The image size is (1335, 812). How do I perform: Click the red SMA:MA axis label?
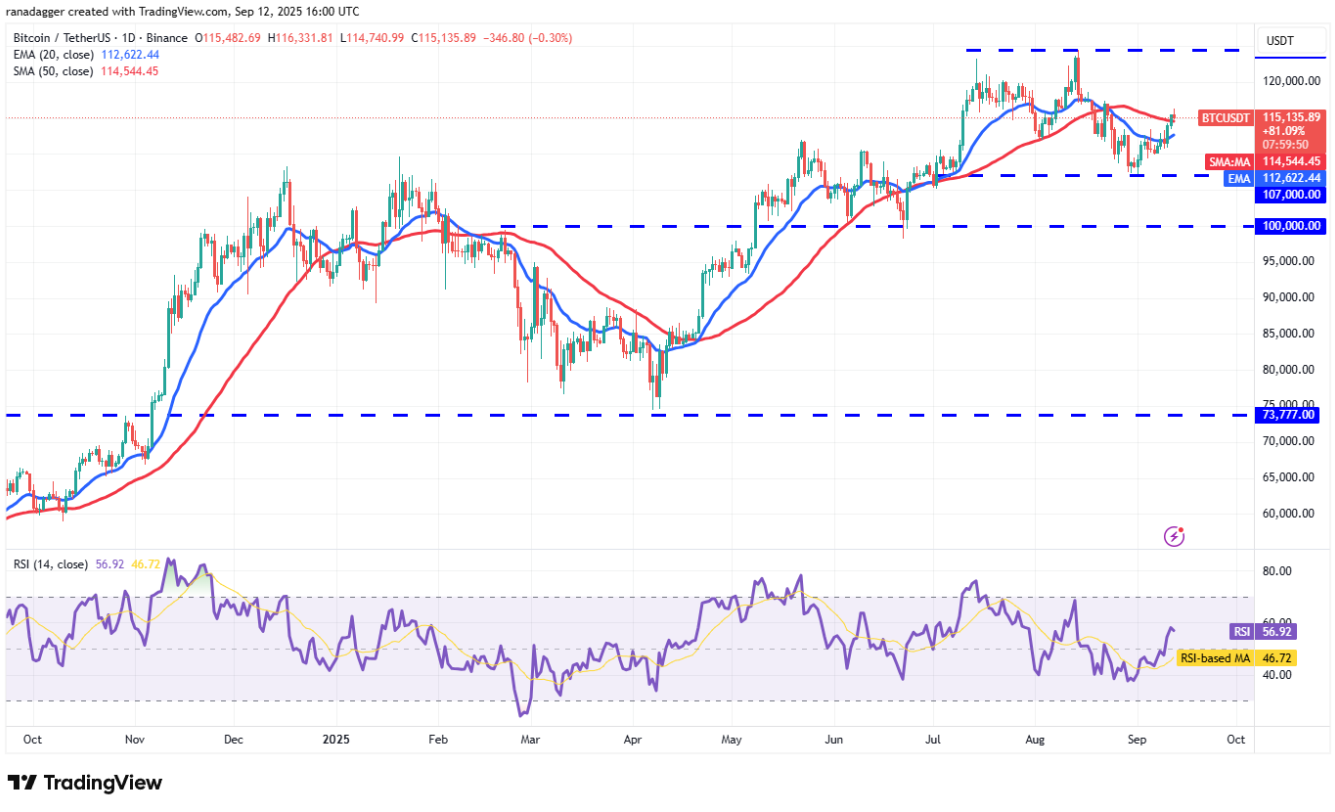(1228, 161)
